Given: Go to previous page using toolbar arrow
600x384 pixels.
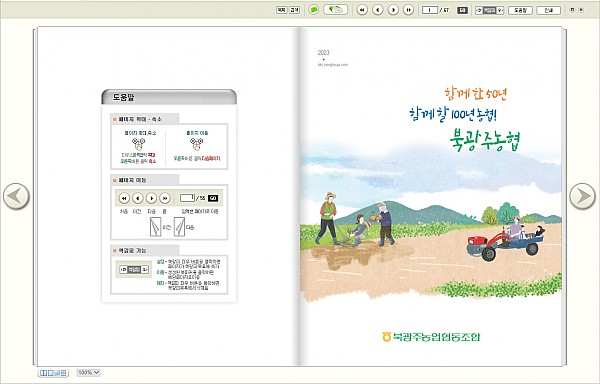Looking at the screenshot, I should click(378, 10).
